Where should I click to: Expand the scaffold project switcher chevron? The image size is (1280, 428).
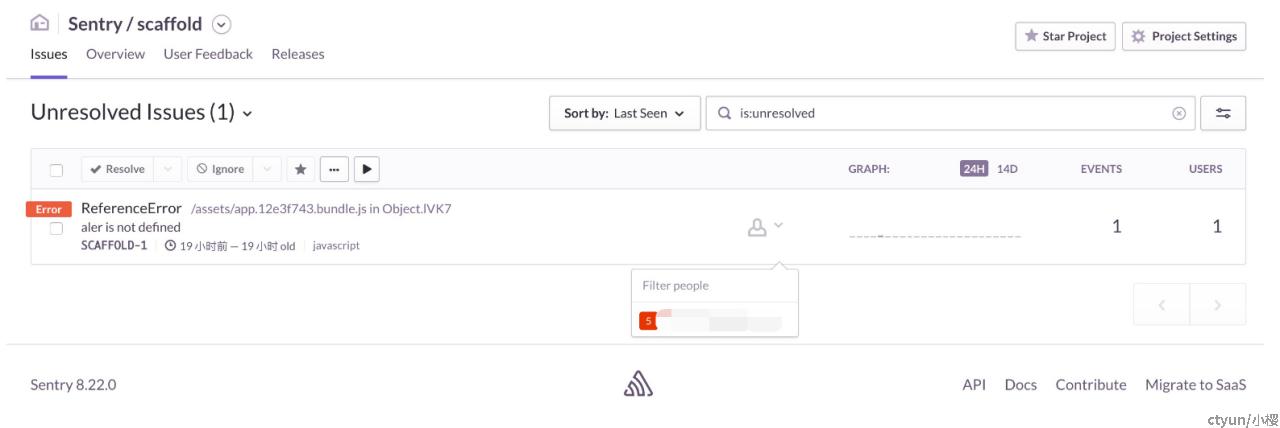(x=222, y=24)
